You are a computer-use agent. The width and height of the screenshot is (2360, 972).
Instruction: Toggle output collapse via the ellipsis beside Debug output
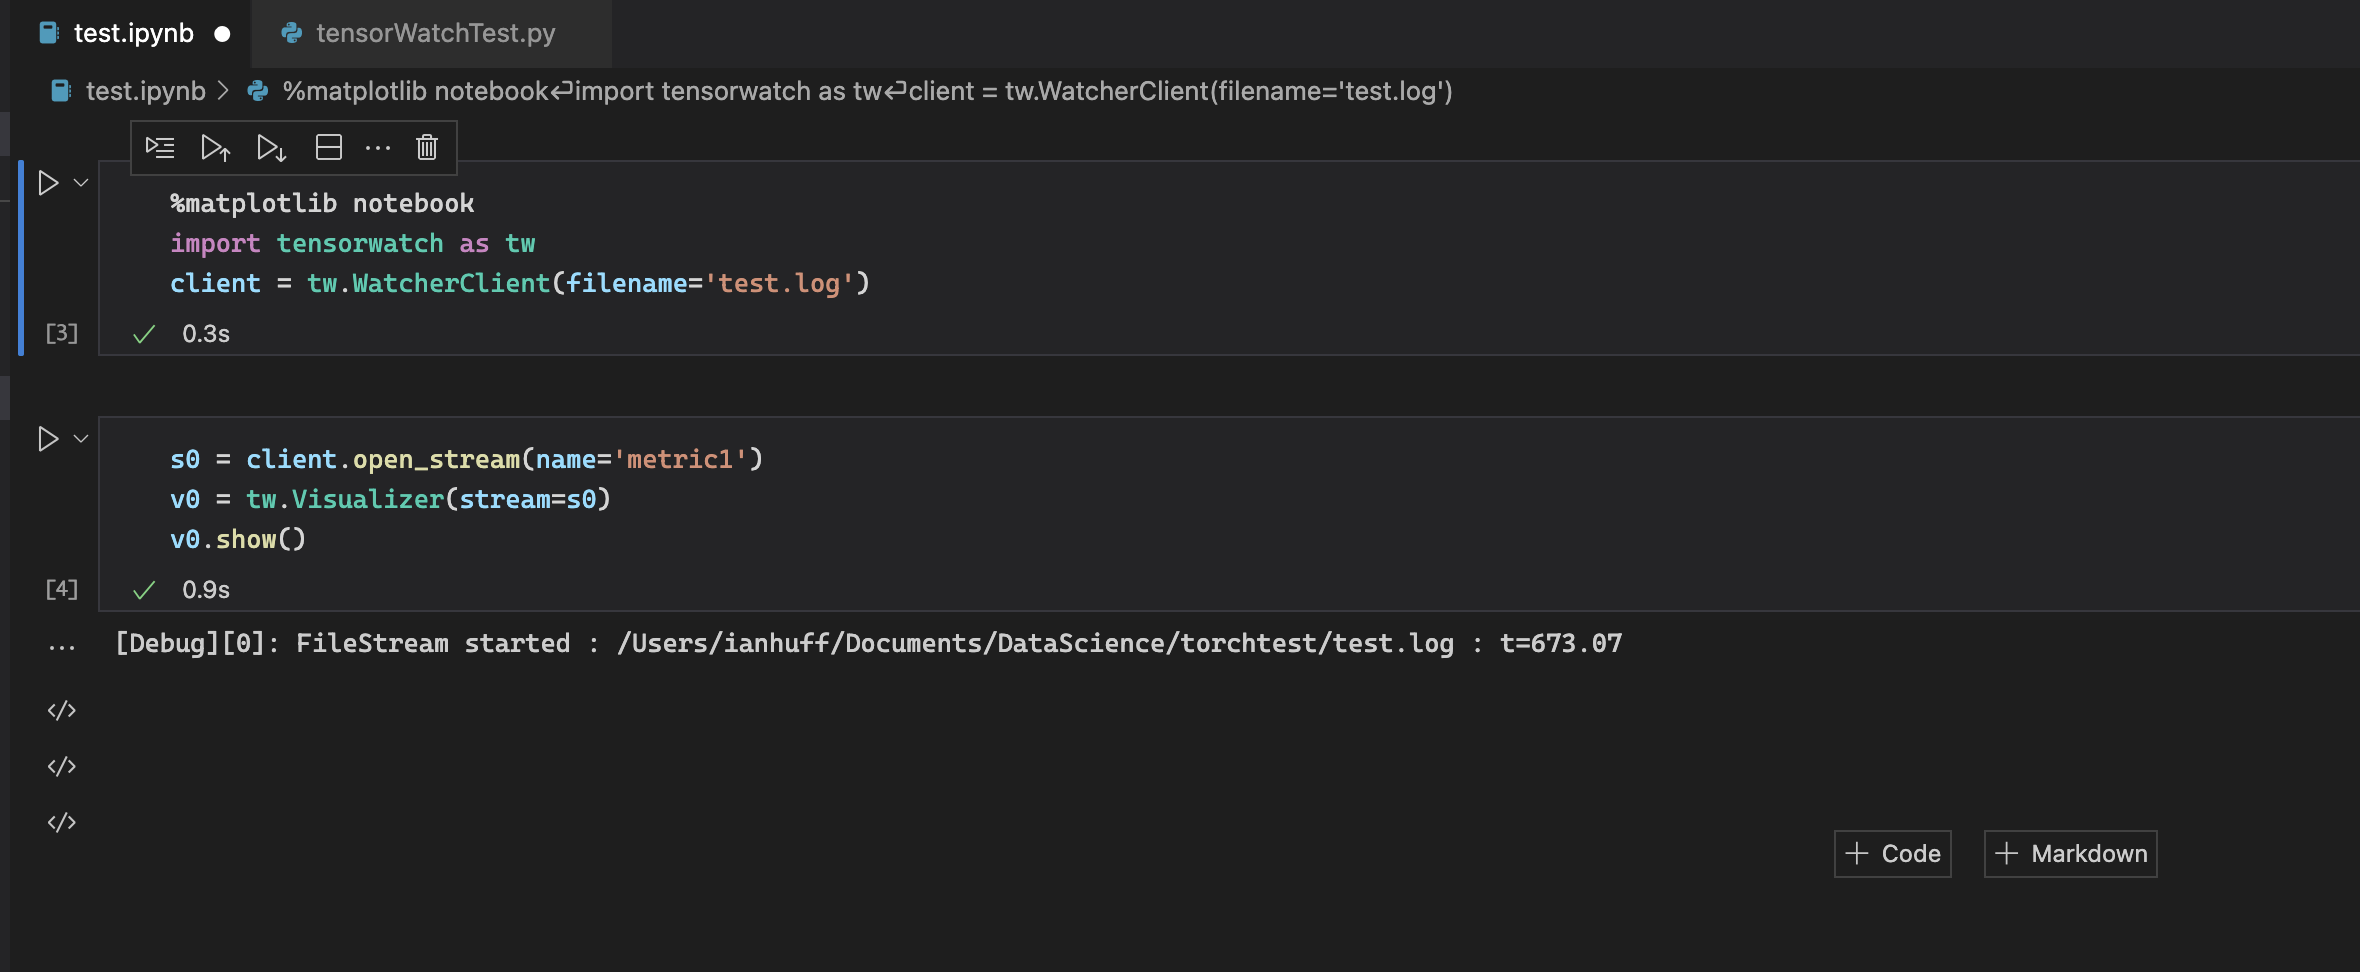click(x=62, y=645)
